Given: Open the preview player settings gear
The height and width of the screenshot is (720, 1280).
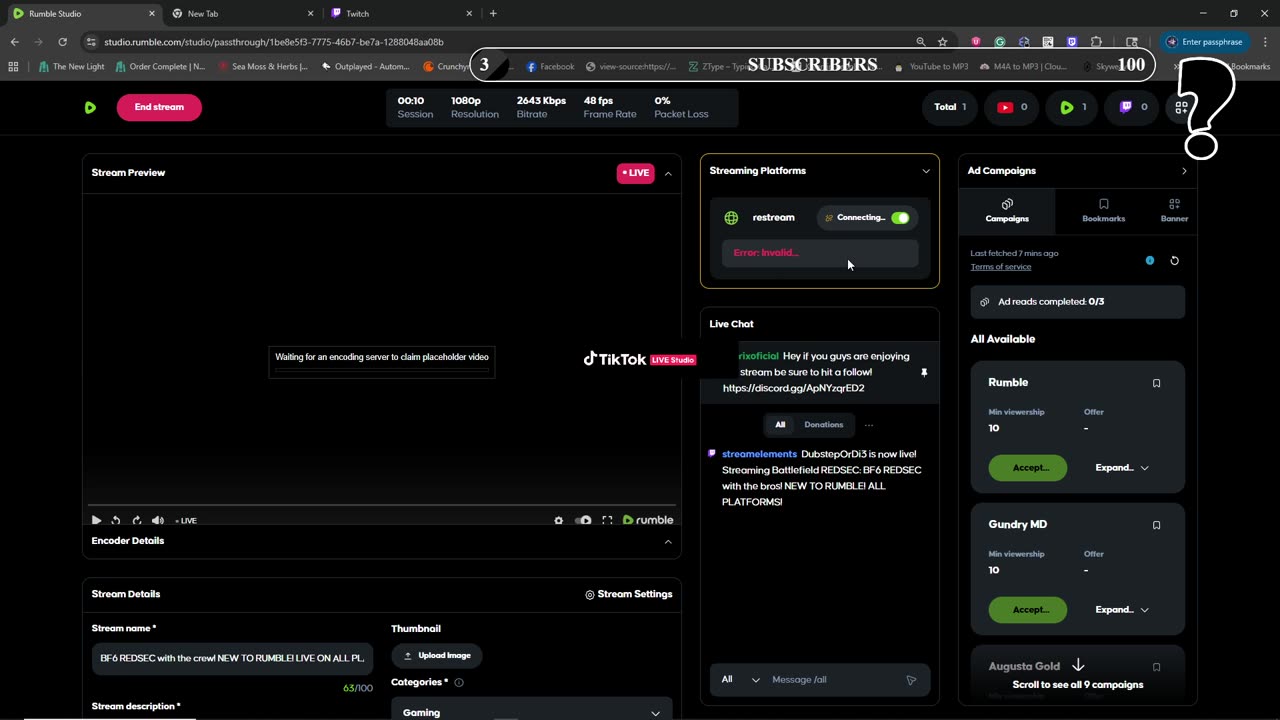Looking at the screenshot, I should click(559, 520).
